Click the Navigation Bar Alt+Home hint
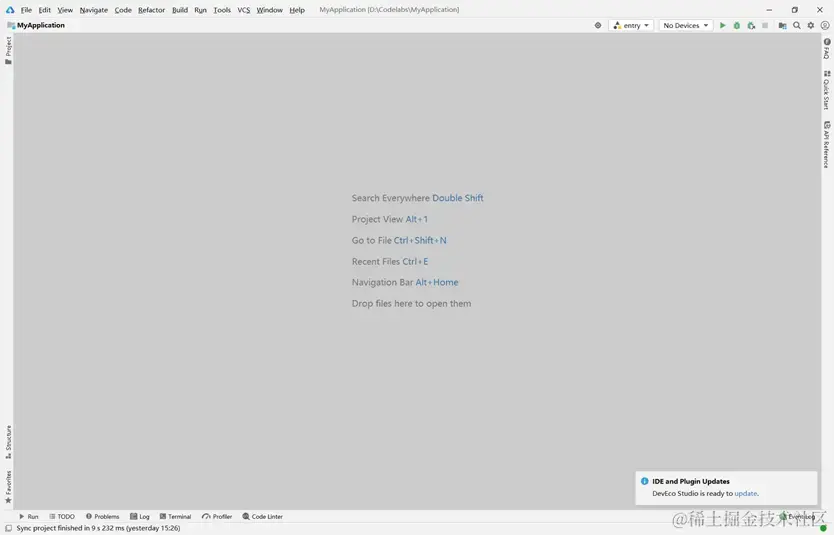Image resolution: width=834 pixels, height=535 pixels. coord(405,282)
